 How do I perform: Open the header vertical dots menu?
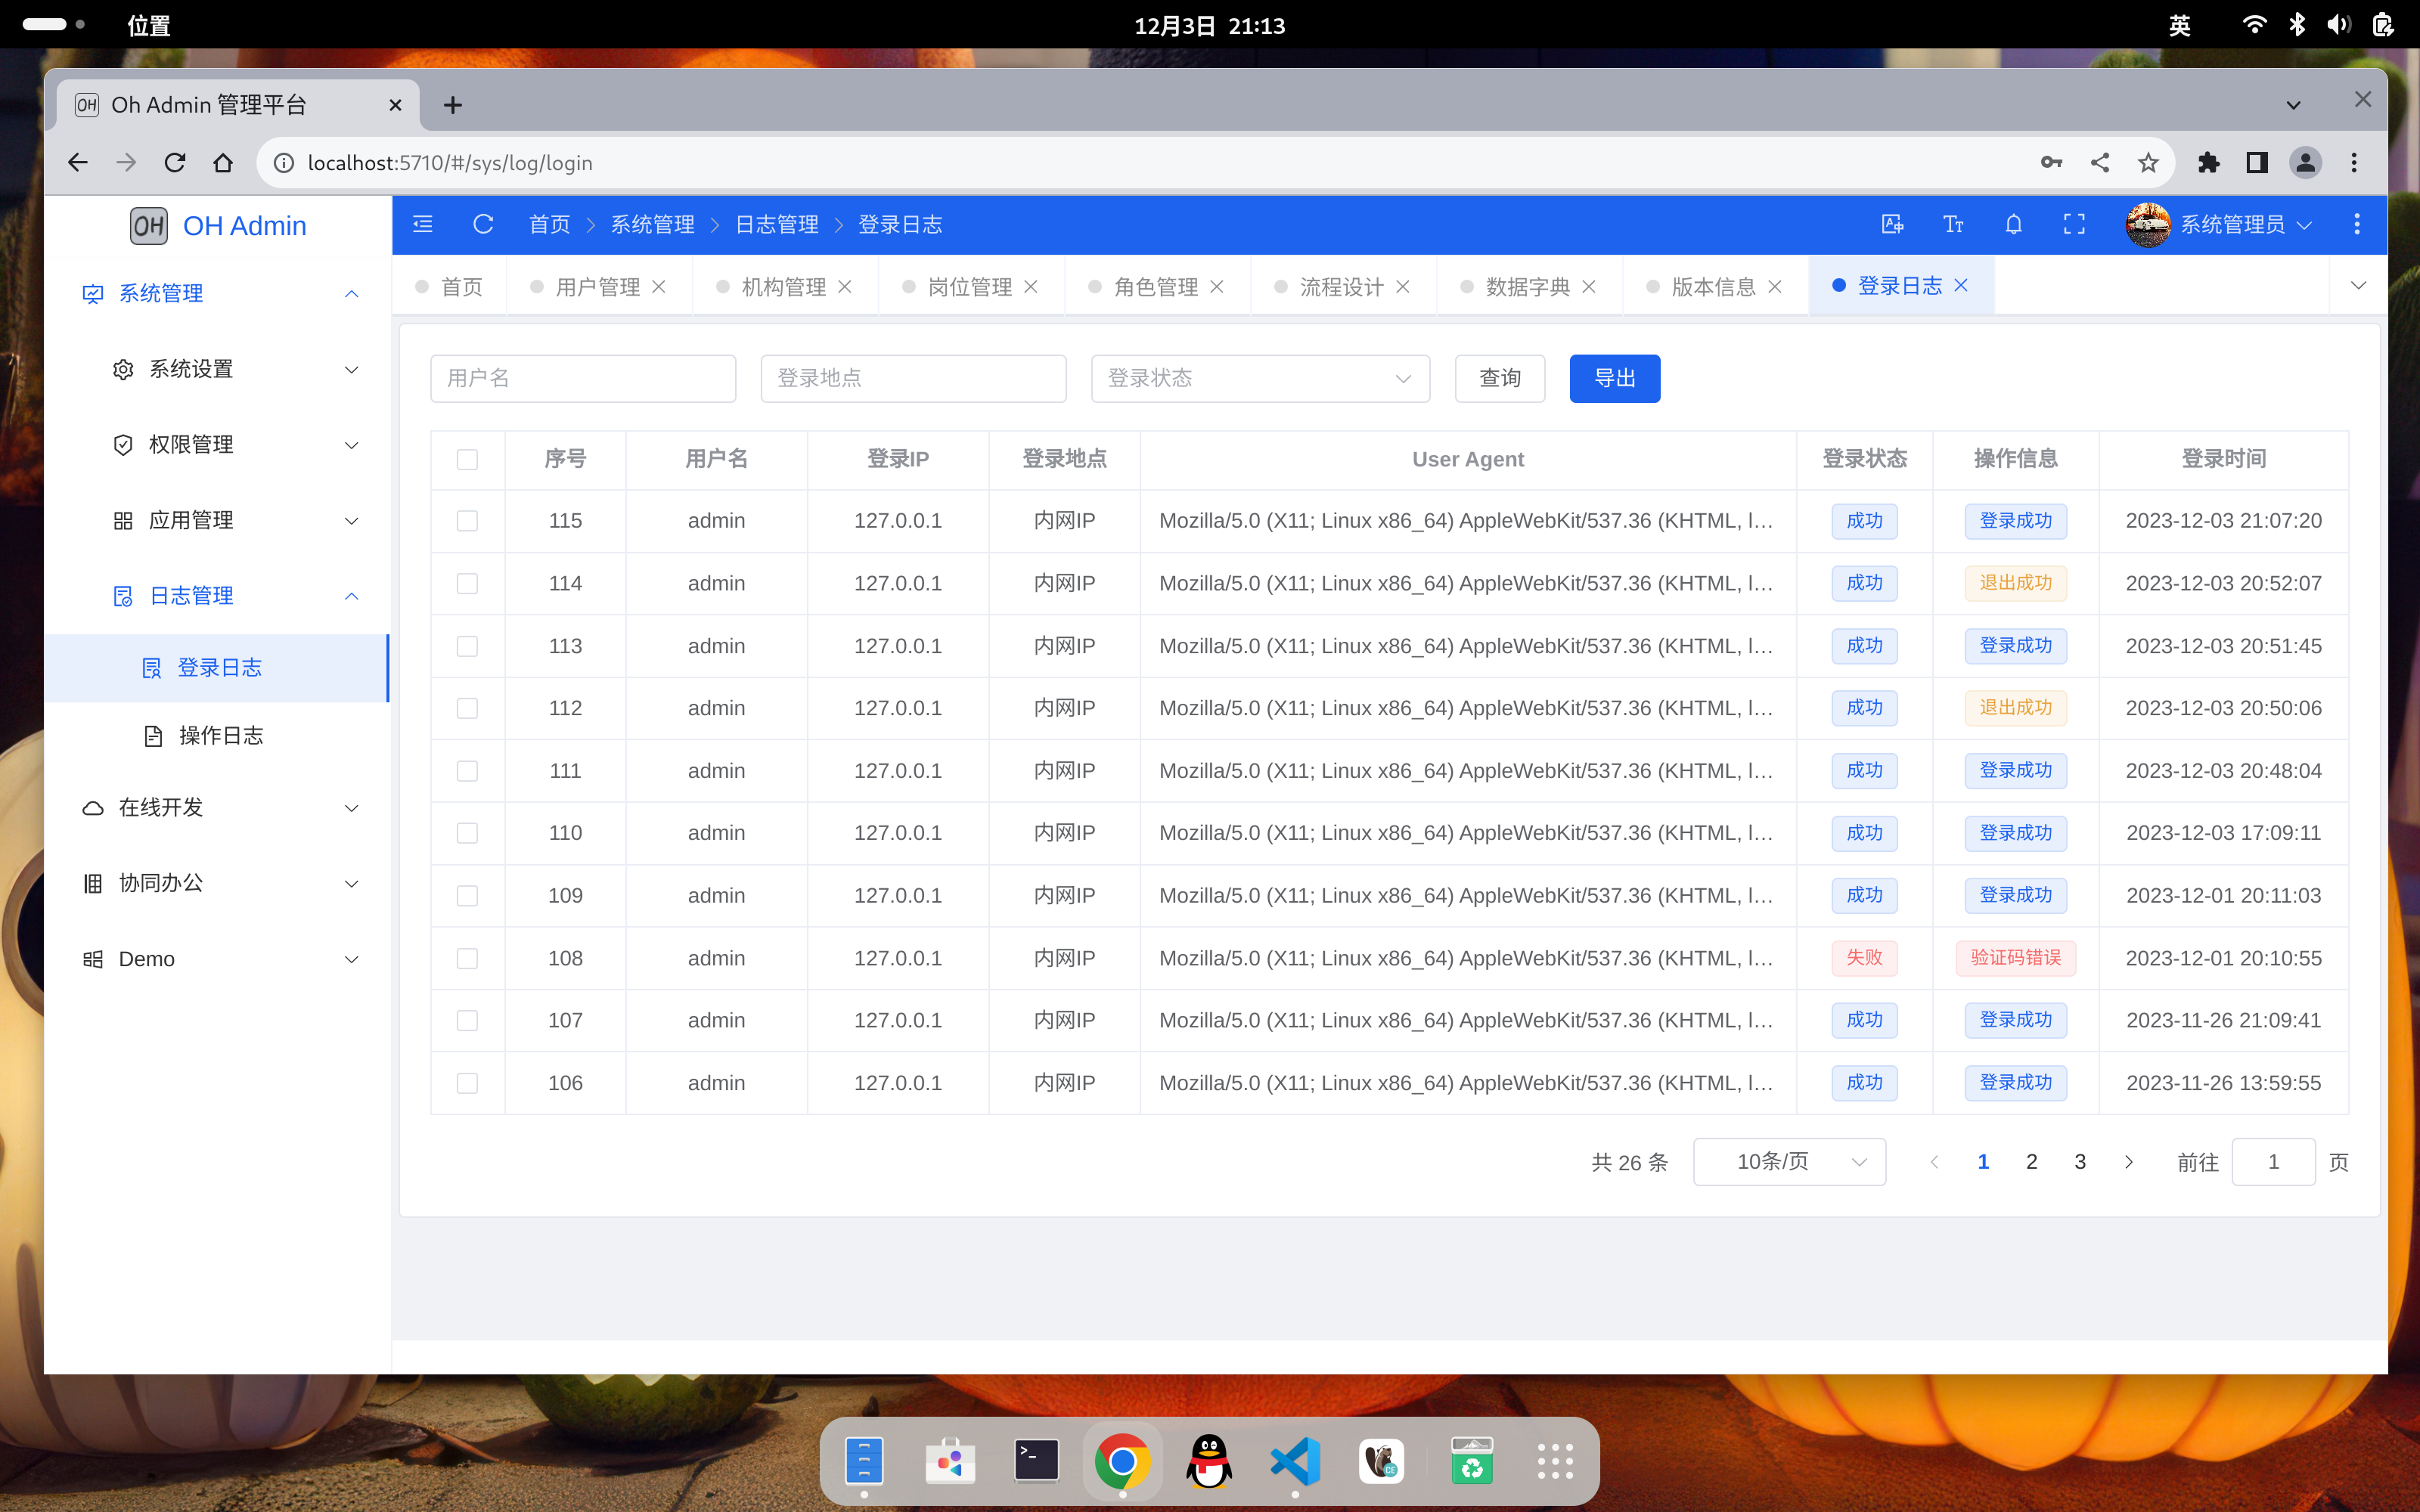point(2356,224)
